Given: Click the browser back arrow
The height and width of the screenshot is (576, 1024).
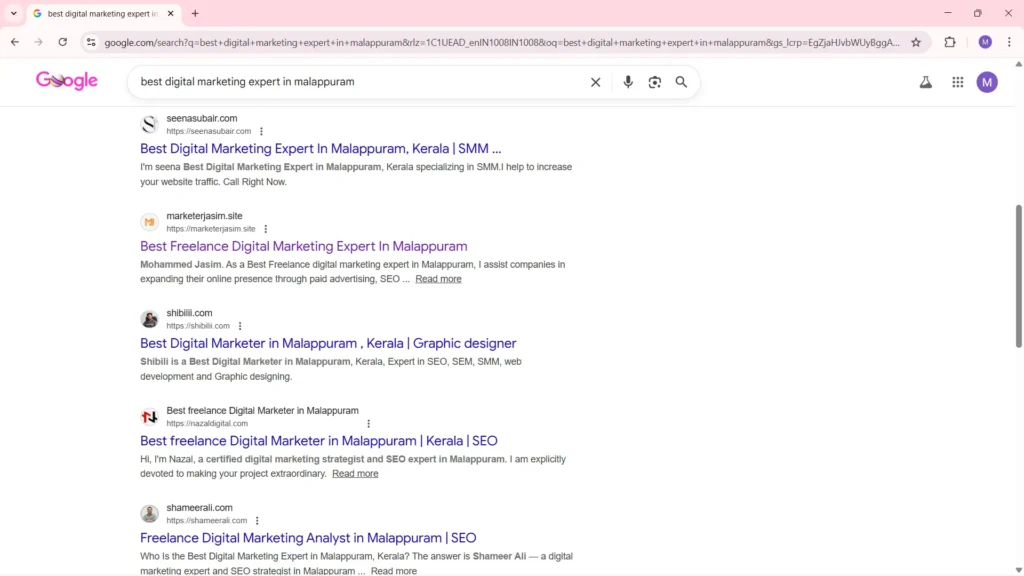Looking at the screenshot, I should click(14, 43).
